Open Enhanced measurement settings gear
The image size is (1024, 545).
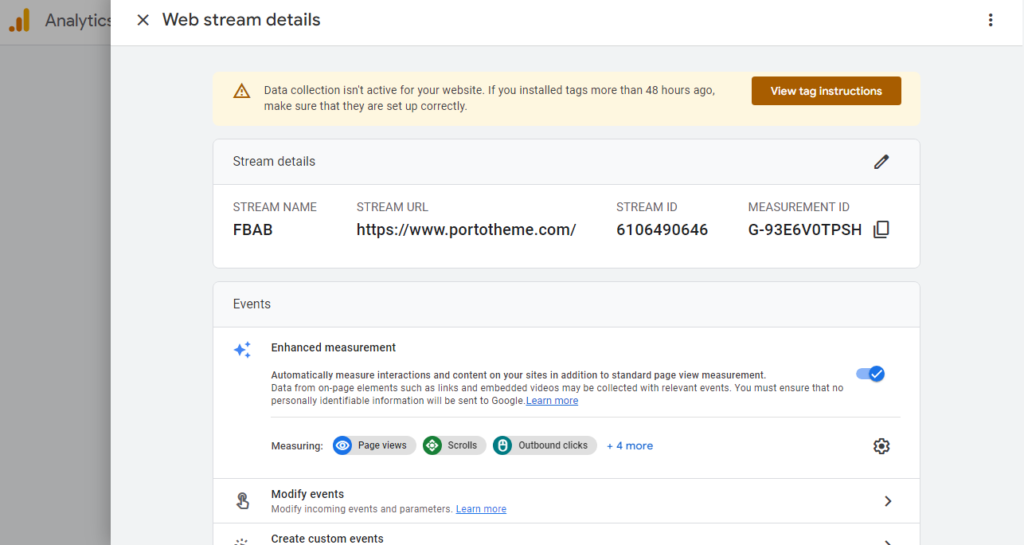pos(881,446)
